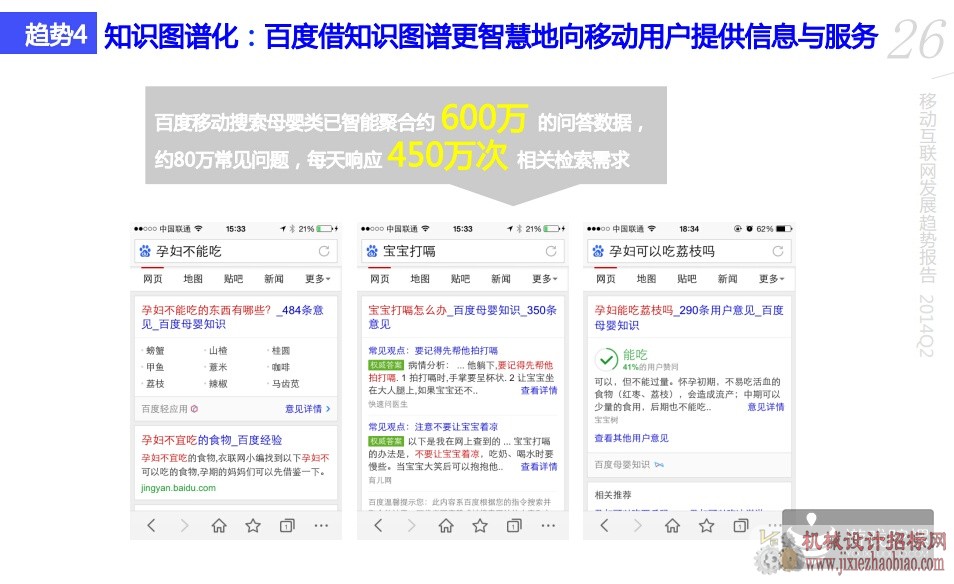Image resolution: width=954 pixels, height=584 pixels.
Task: Click 山楂 in the forbidden foods list
Action: tap(218, 351)
